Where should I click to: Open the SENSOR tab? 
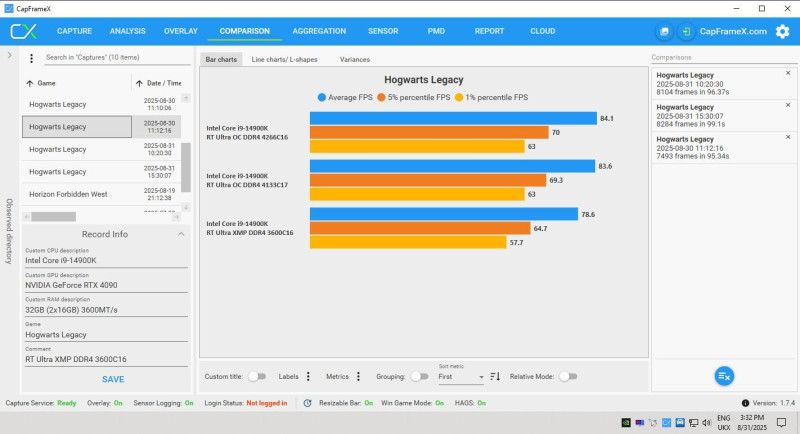[x=383, y=31]
